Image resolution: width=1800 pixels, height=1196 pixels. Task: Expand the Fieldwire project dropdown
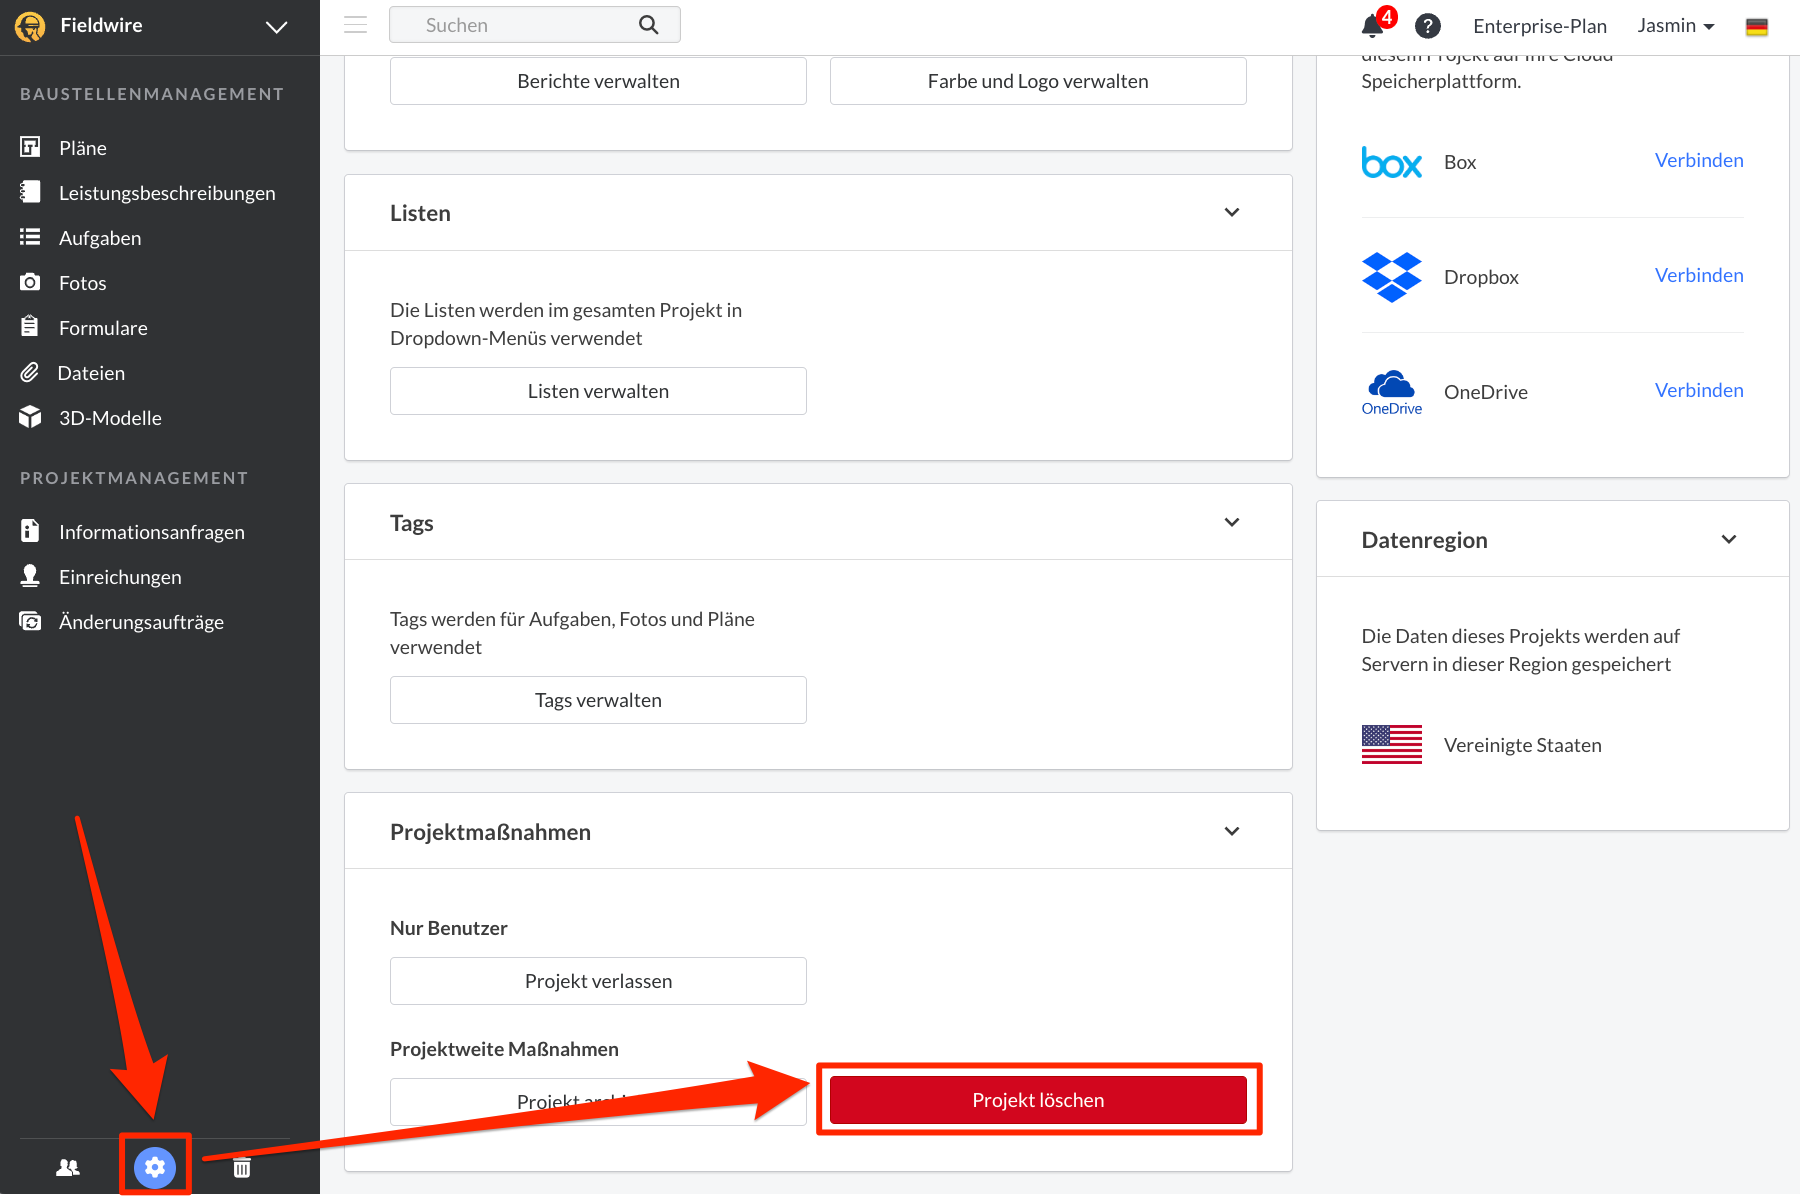coord(276,27)
